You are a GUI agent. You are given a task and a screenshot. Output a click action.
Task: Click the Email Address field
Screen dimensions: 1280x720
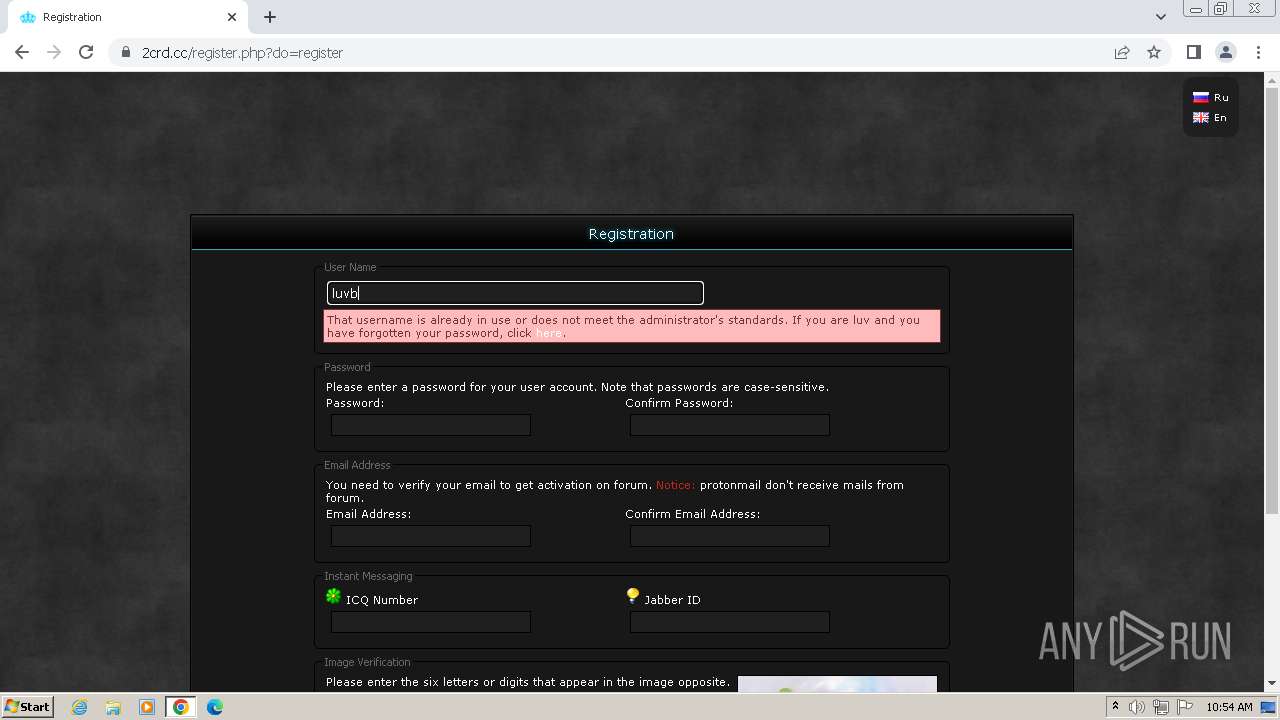(x=431, y=536)
